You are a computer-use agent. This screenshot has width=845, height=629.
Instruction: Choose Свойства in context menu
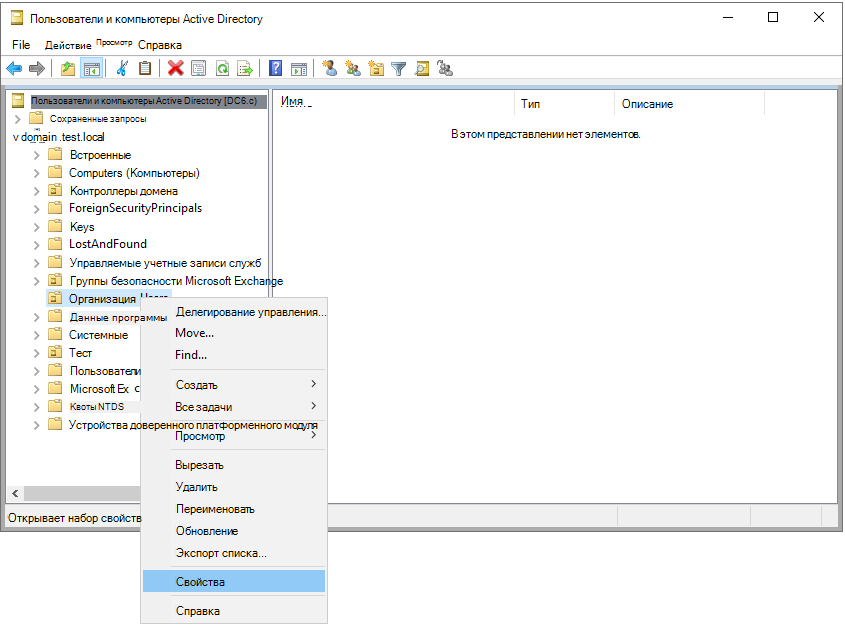234,582
